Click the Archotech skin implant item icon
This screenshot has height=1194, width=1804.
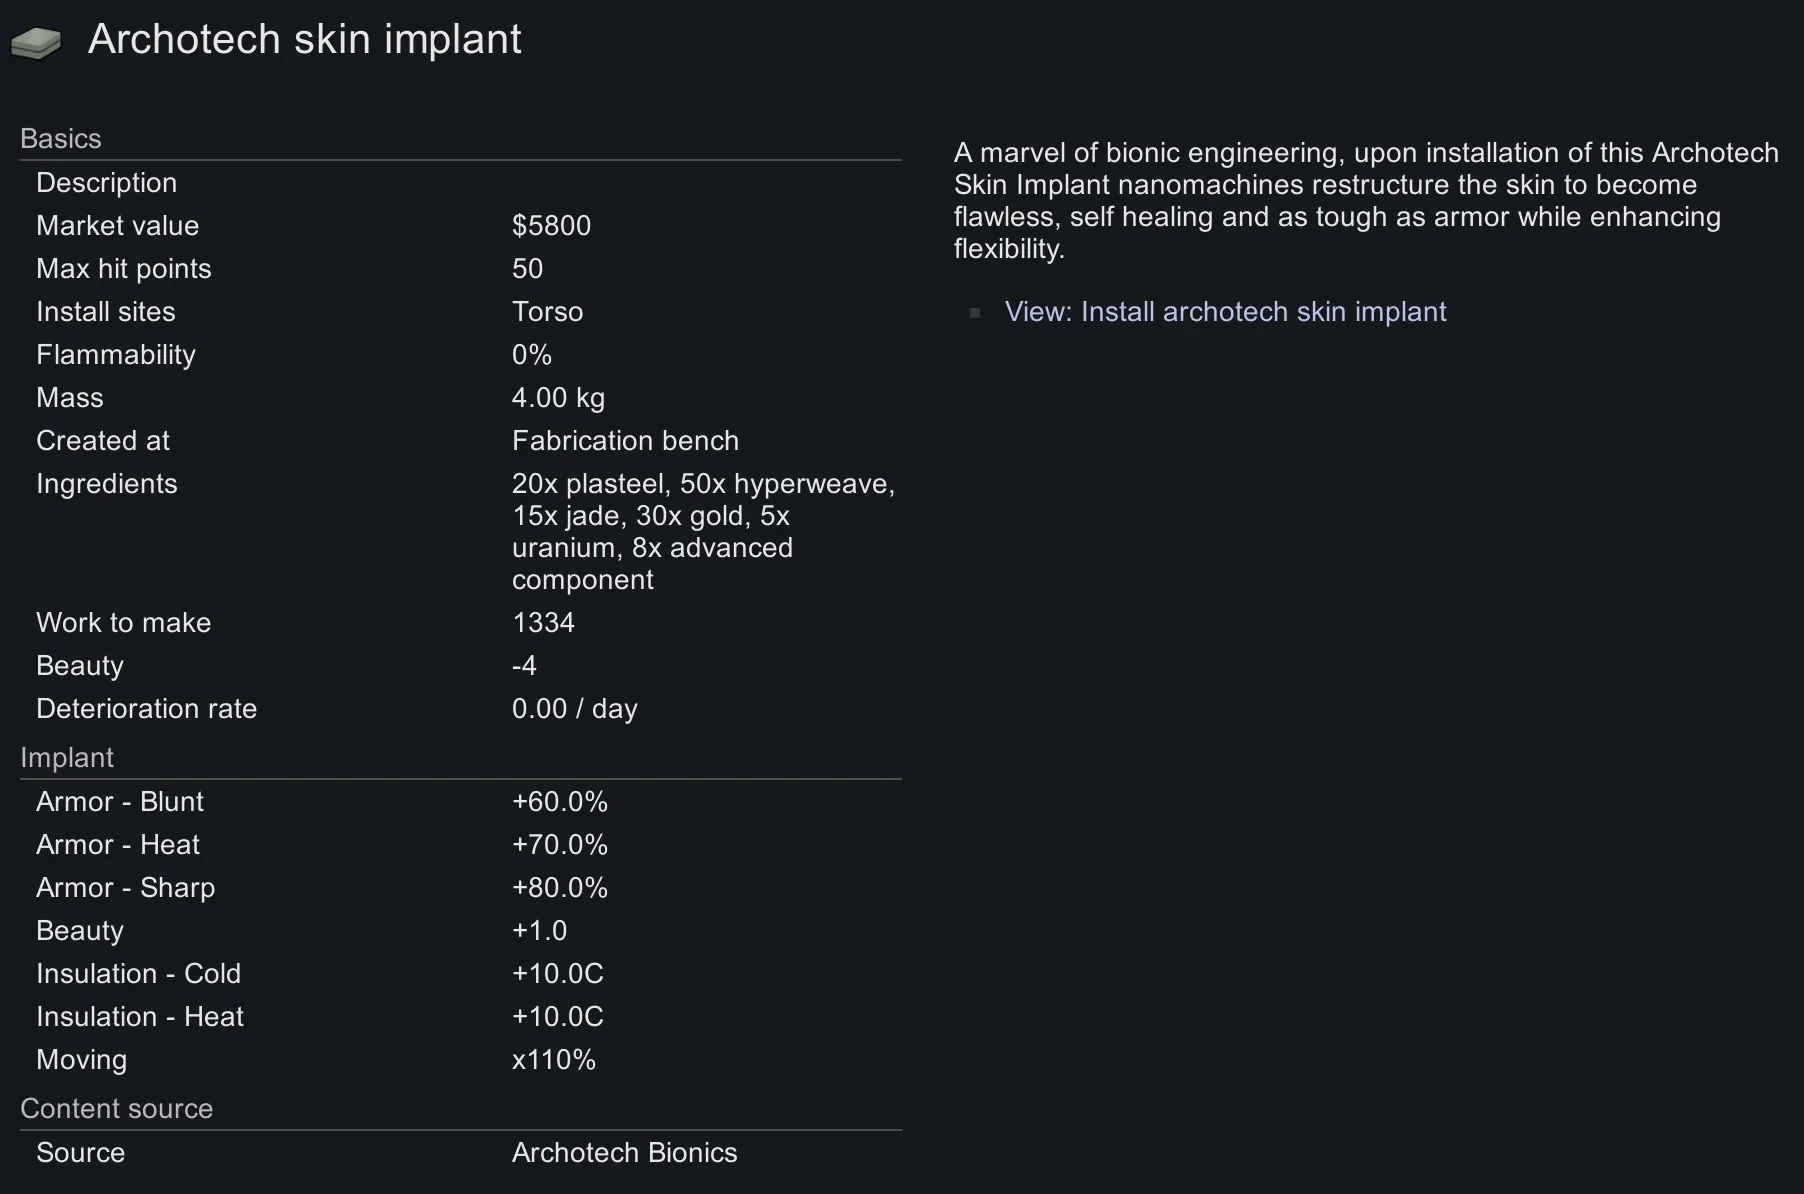point(36,42)
